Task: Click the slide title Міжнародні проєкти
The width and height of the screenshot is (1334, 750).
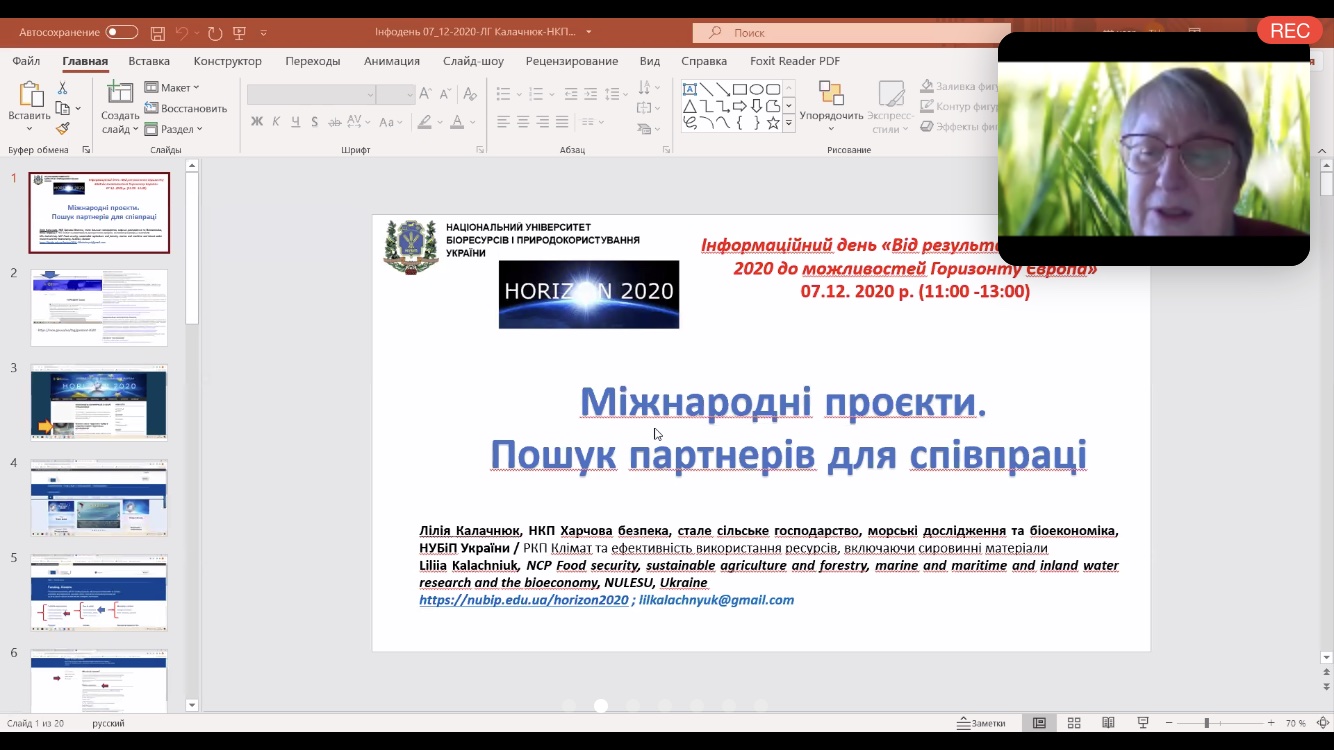Action: [x=783, y=402]
